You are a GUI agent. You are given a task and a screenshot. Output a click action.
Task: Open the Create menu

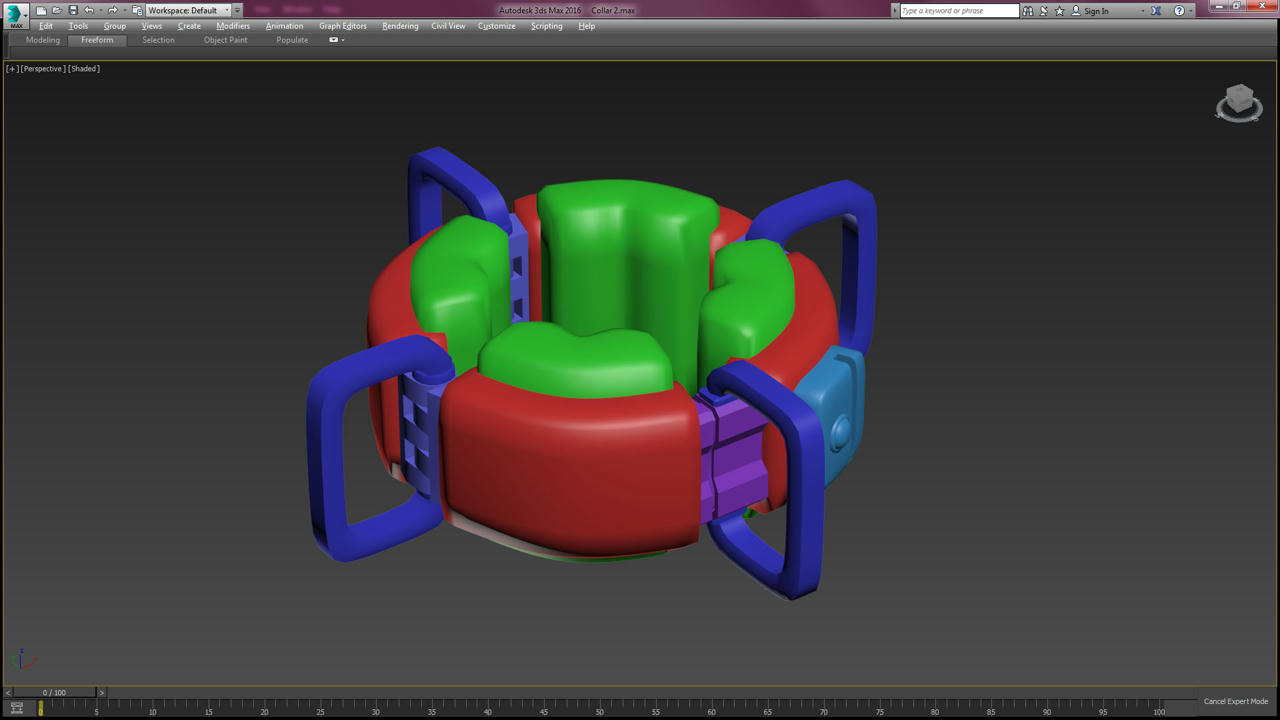(189, 26)
